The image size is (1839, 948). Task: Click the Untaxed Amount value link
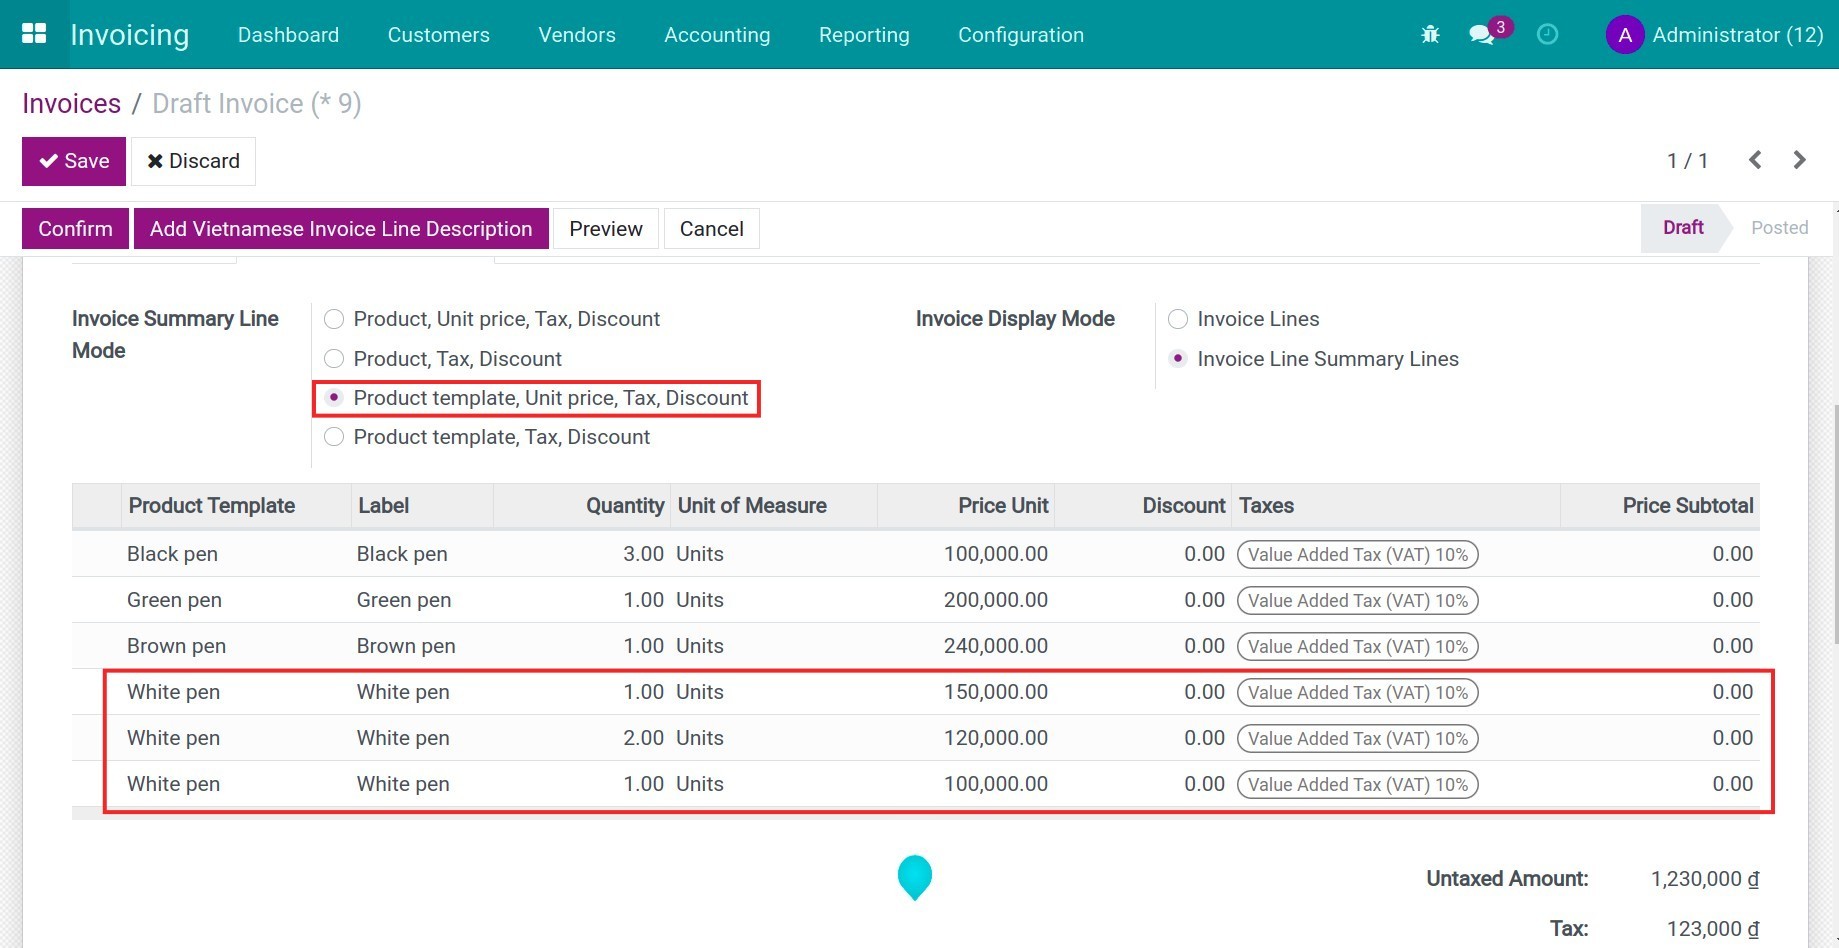(x=1703, y=878)
